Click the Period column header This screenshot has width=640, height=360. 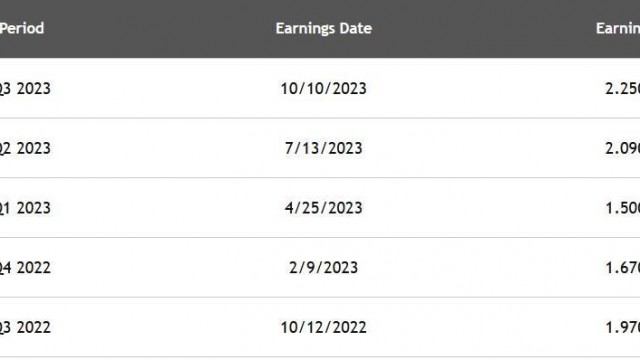pos(22,29)
